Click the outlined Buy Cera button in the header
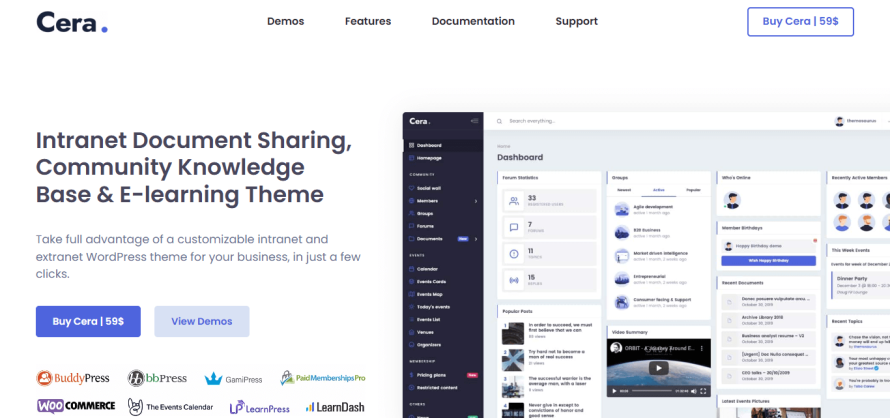 coord(800,22)
